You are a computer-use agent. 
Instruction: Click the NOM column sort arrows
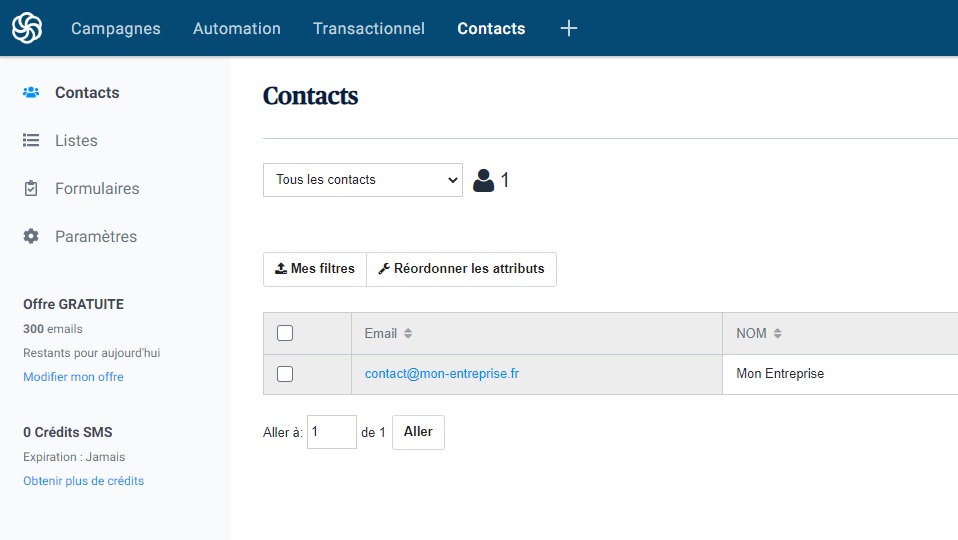click(x=778, y=334)
